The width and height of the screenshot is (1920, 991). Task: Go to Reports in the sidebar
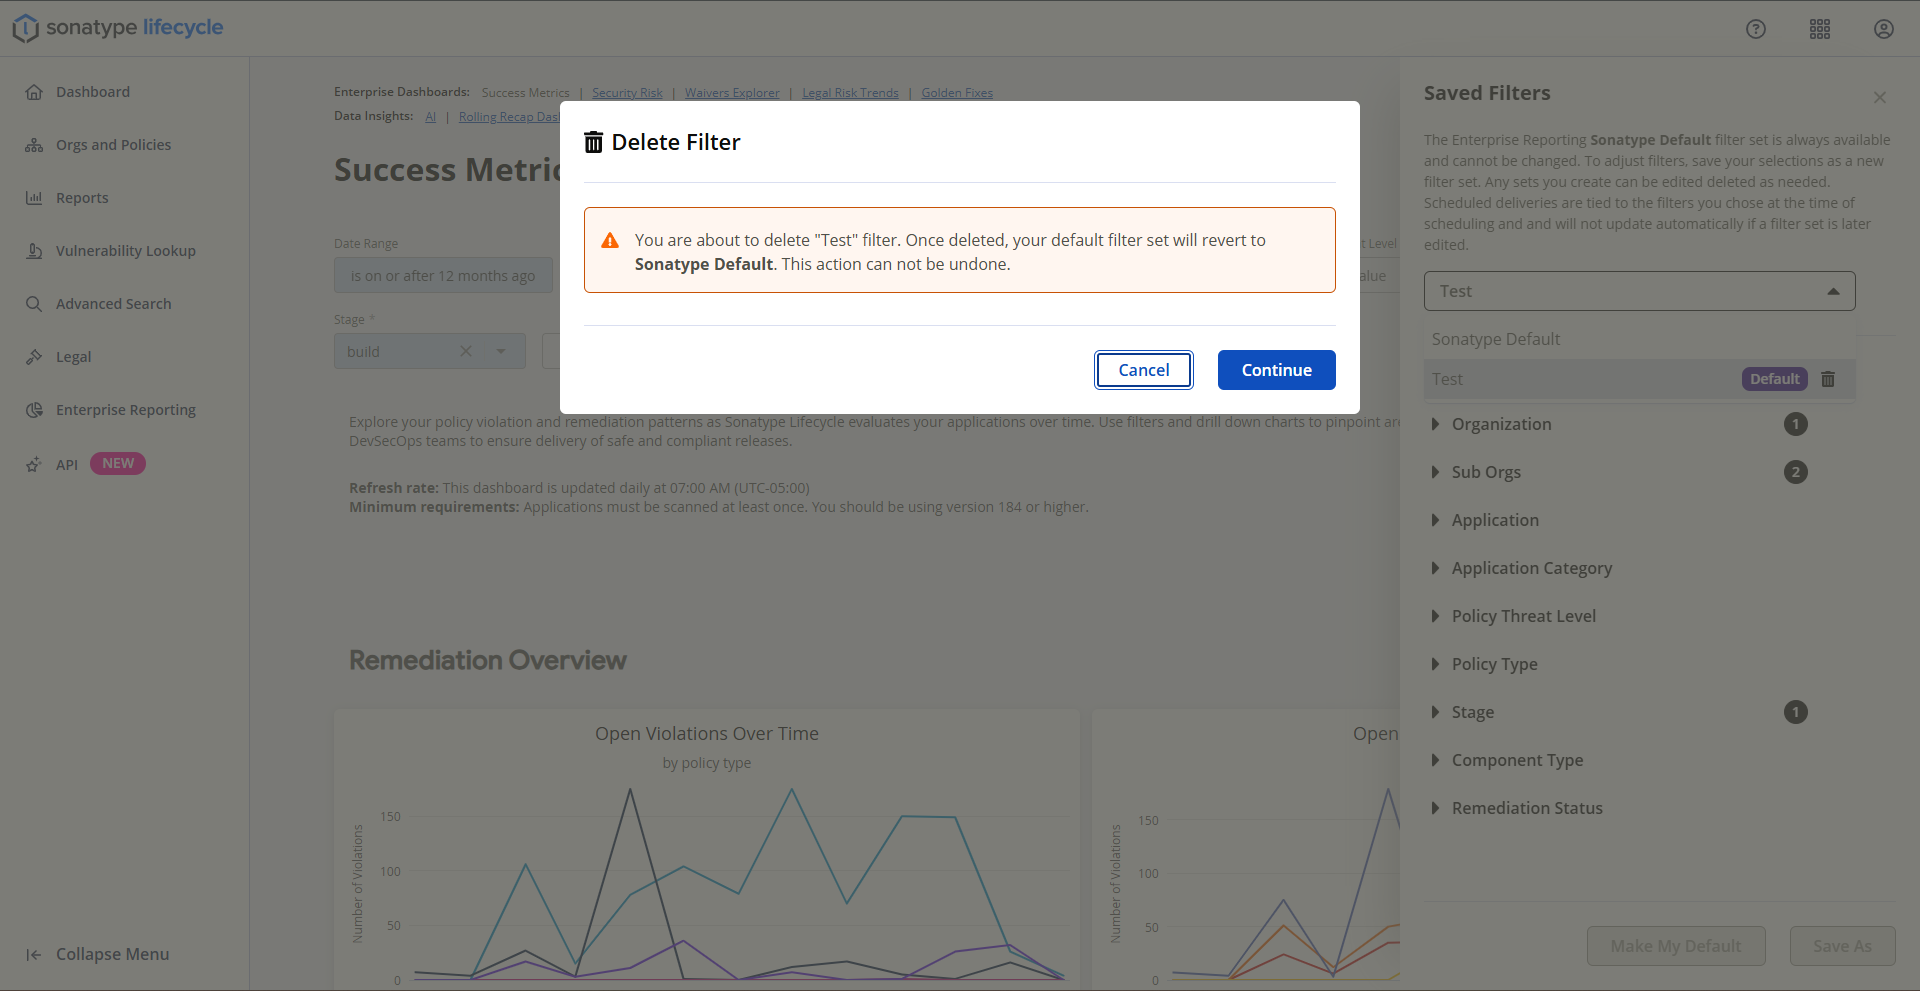click(82, 198)
